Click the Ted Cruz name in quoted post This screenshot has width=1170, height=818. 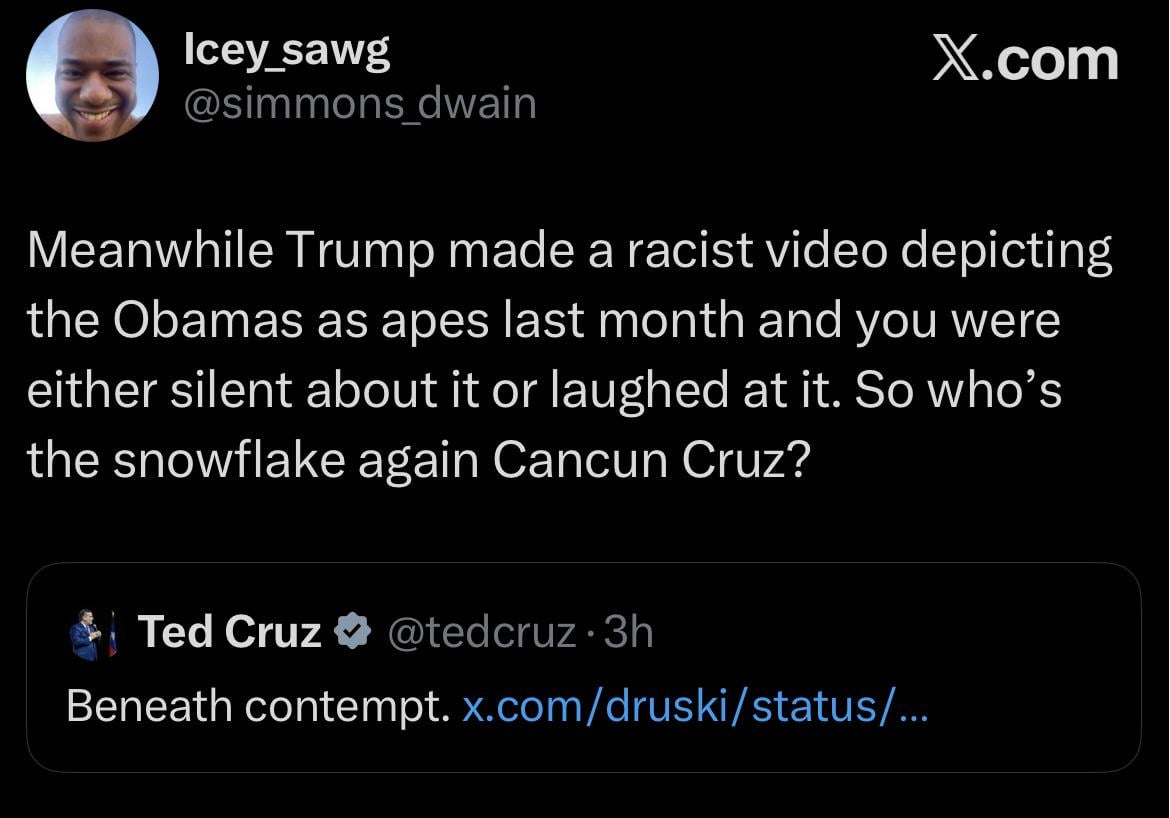click(229, 632)
